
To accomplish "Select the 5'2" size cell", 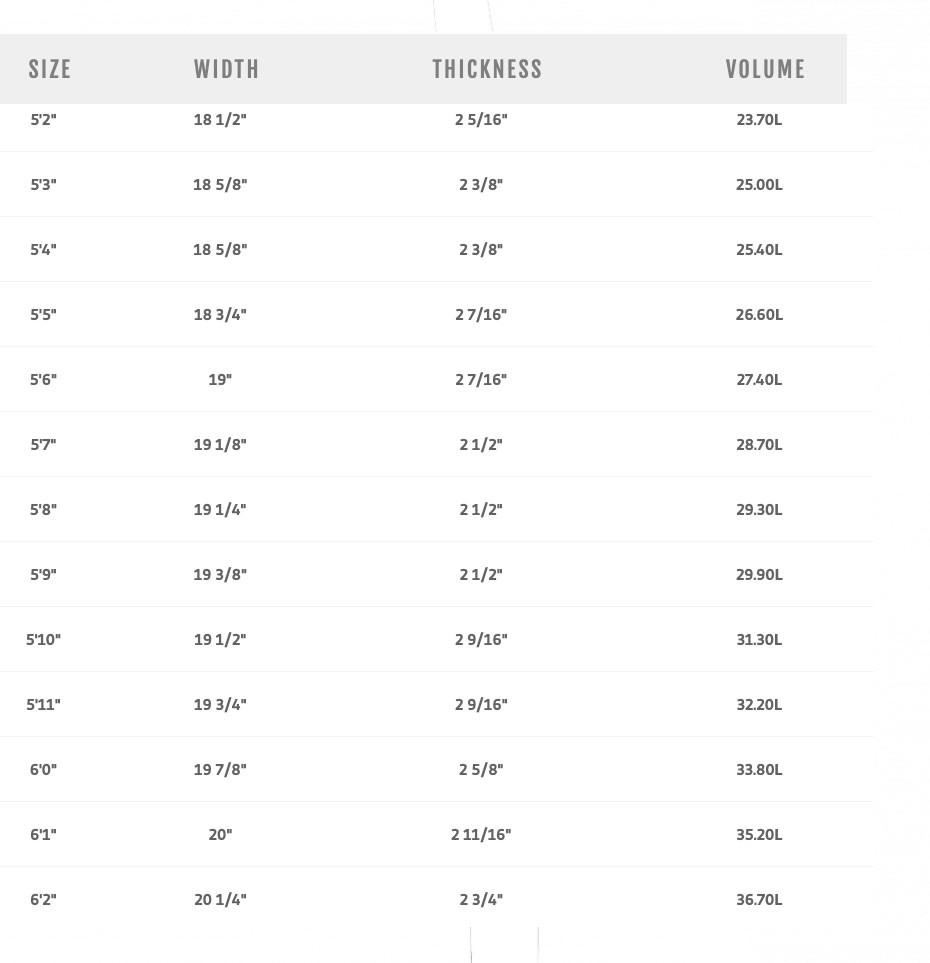I will point(43,120).
